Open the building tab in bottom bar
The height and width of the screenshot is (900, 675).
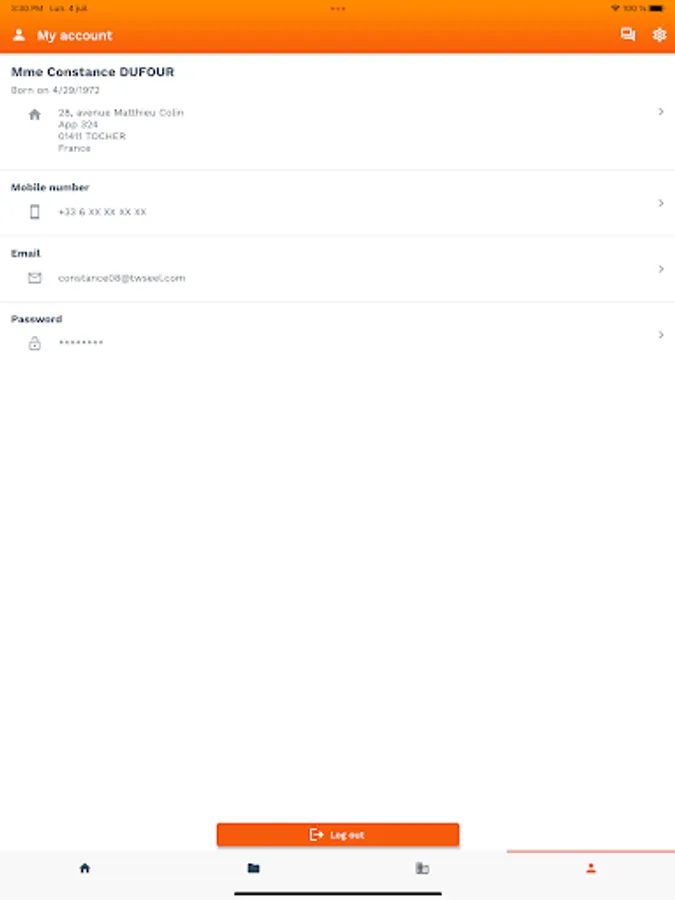[x=422, y=868]
